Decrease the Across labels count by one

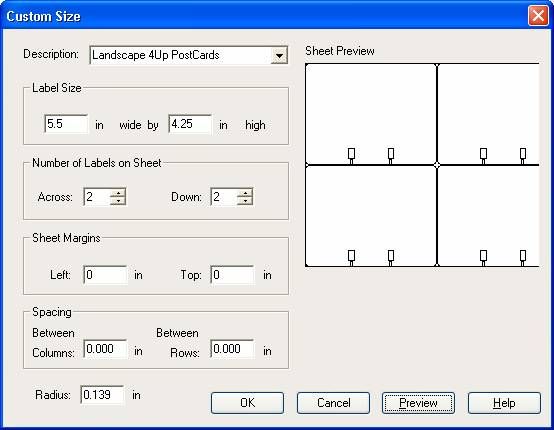click(x=118, y=201)
